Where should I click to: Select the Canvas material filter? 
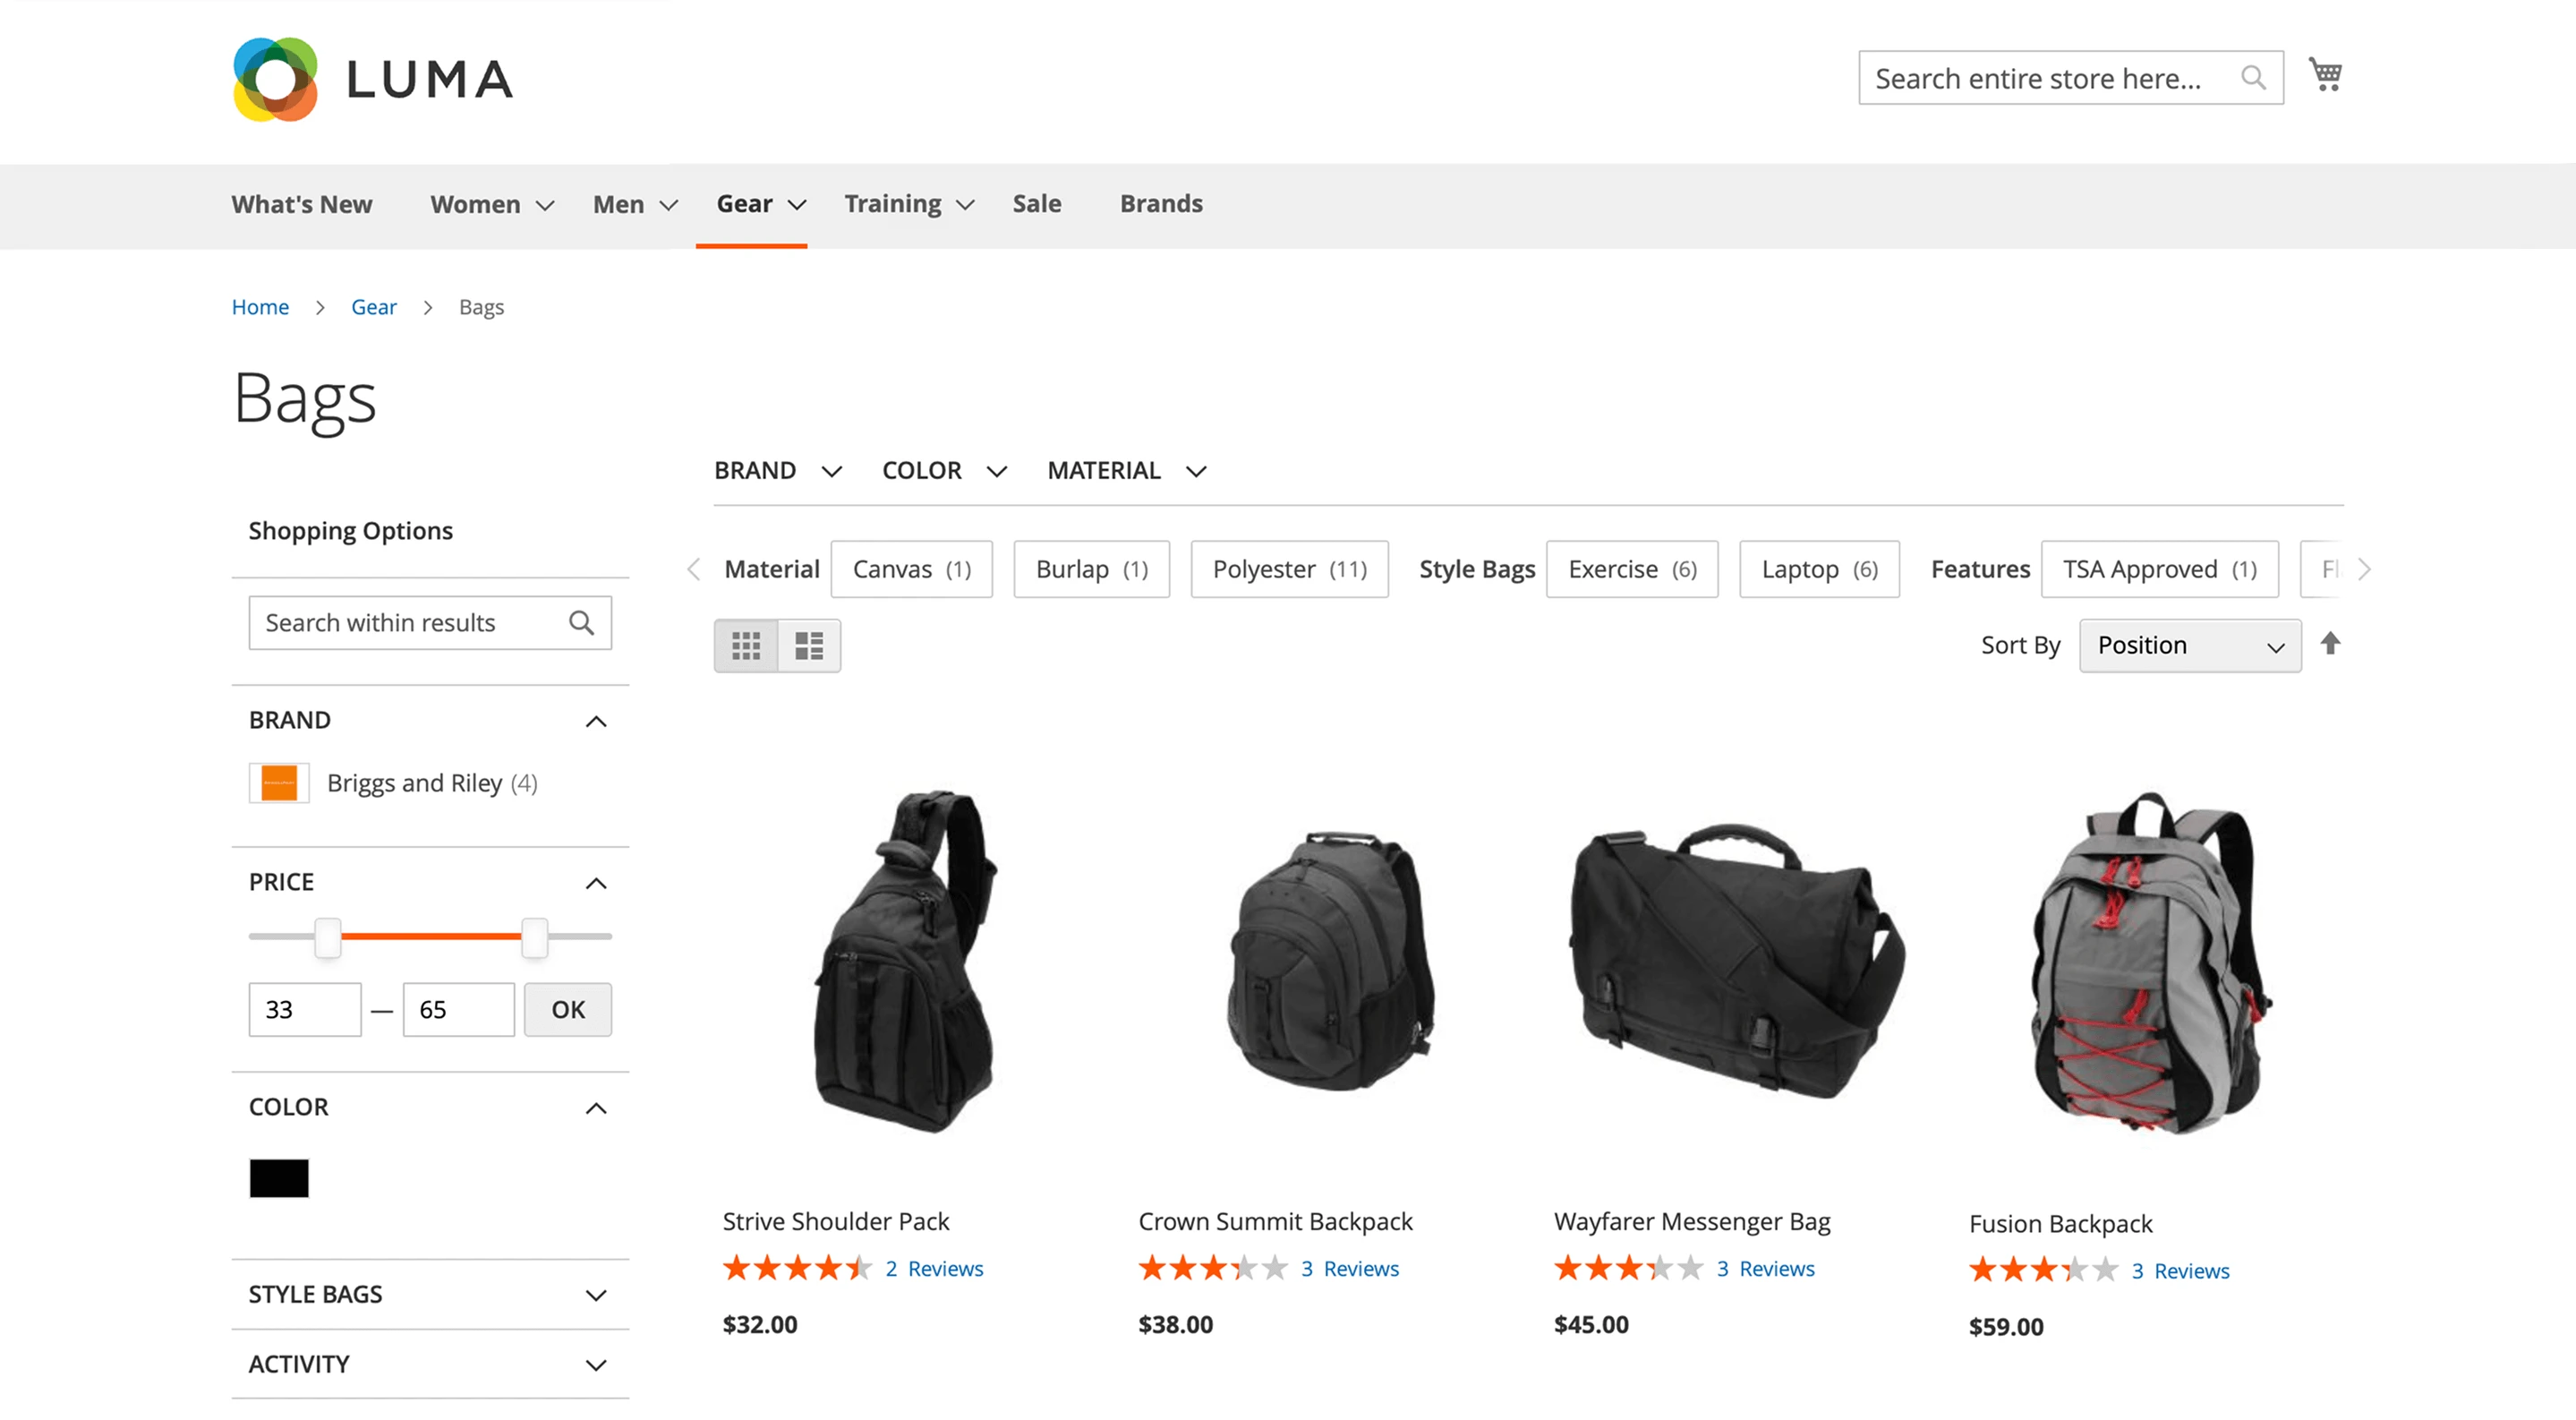tap(910, 569)
